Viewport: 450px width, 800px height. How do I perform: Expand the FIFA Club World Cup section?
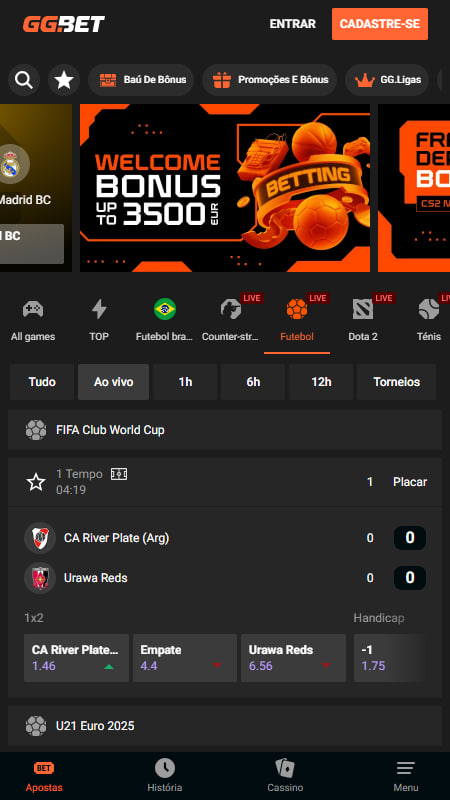click(224, 430)
